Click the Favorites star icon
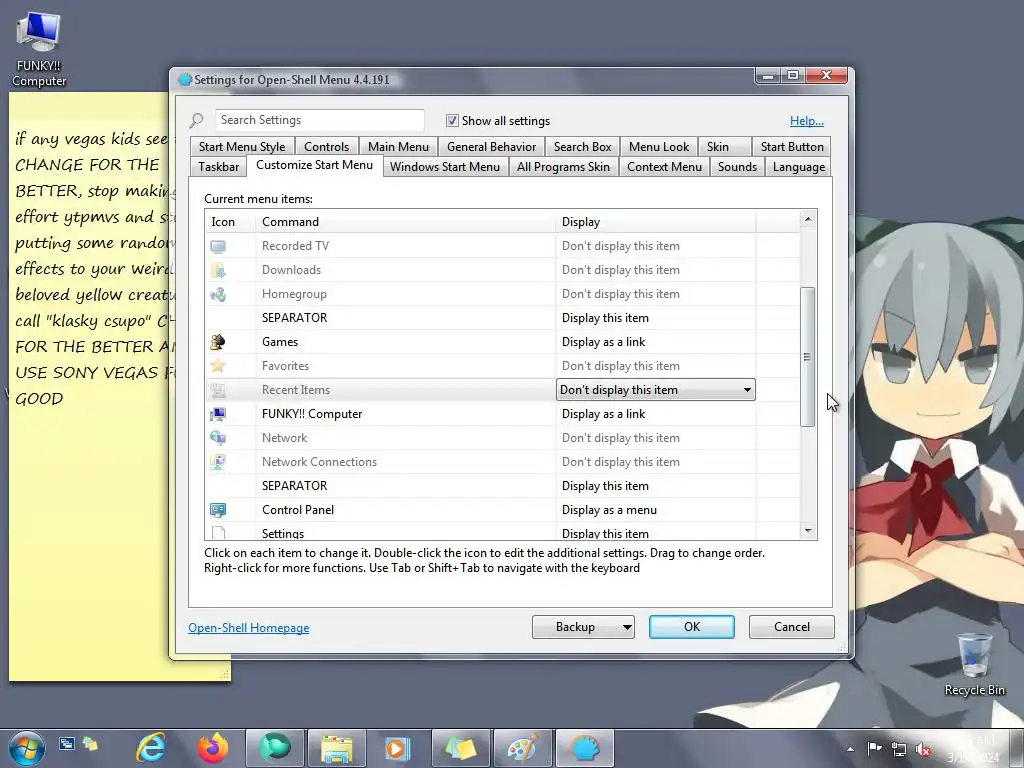Viewport: 1024px width, 768px height. (218, 366)
